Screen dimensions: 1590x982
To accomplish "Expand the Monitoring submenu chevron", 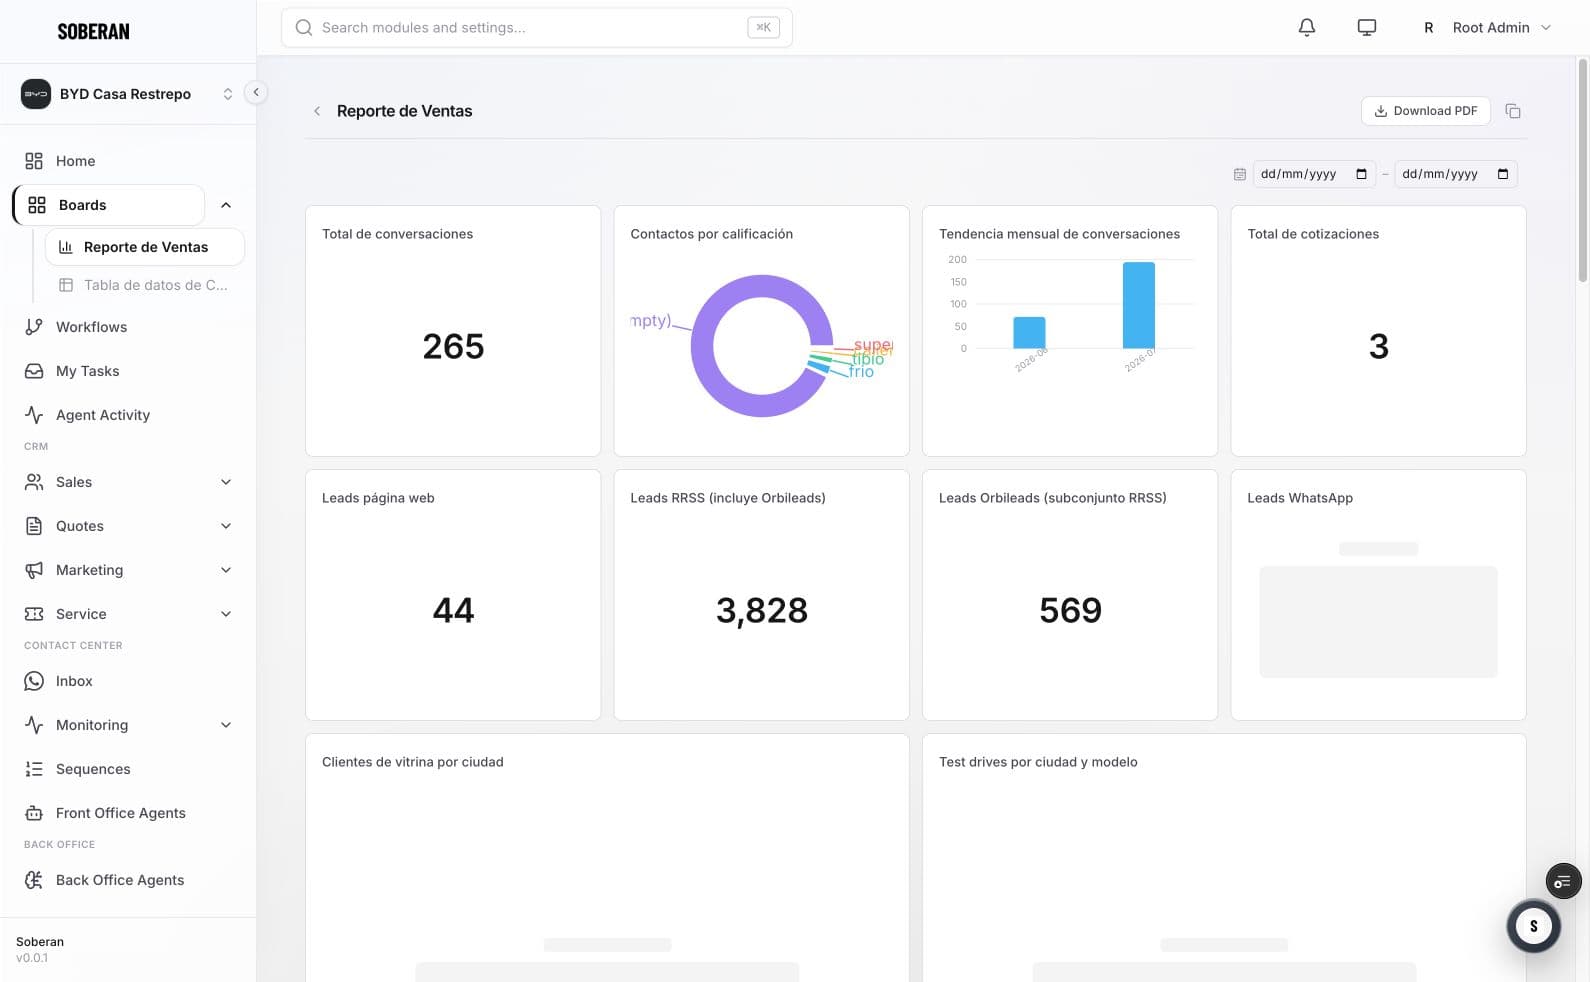I will [x=226, y=725].
